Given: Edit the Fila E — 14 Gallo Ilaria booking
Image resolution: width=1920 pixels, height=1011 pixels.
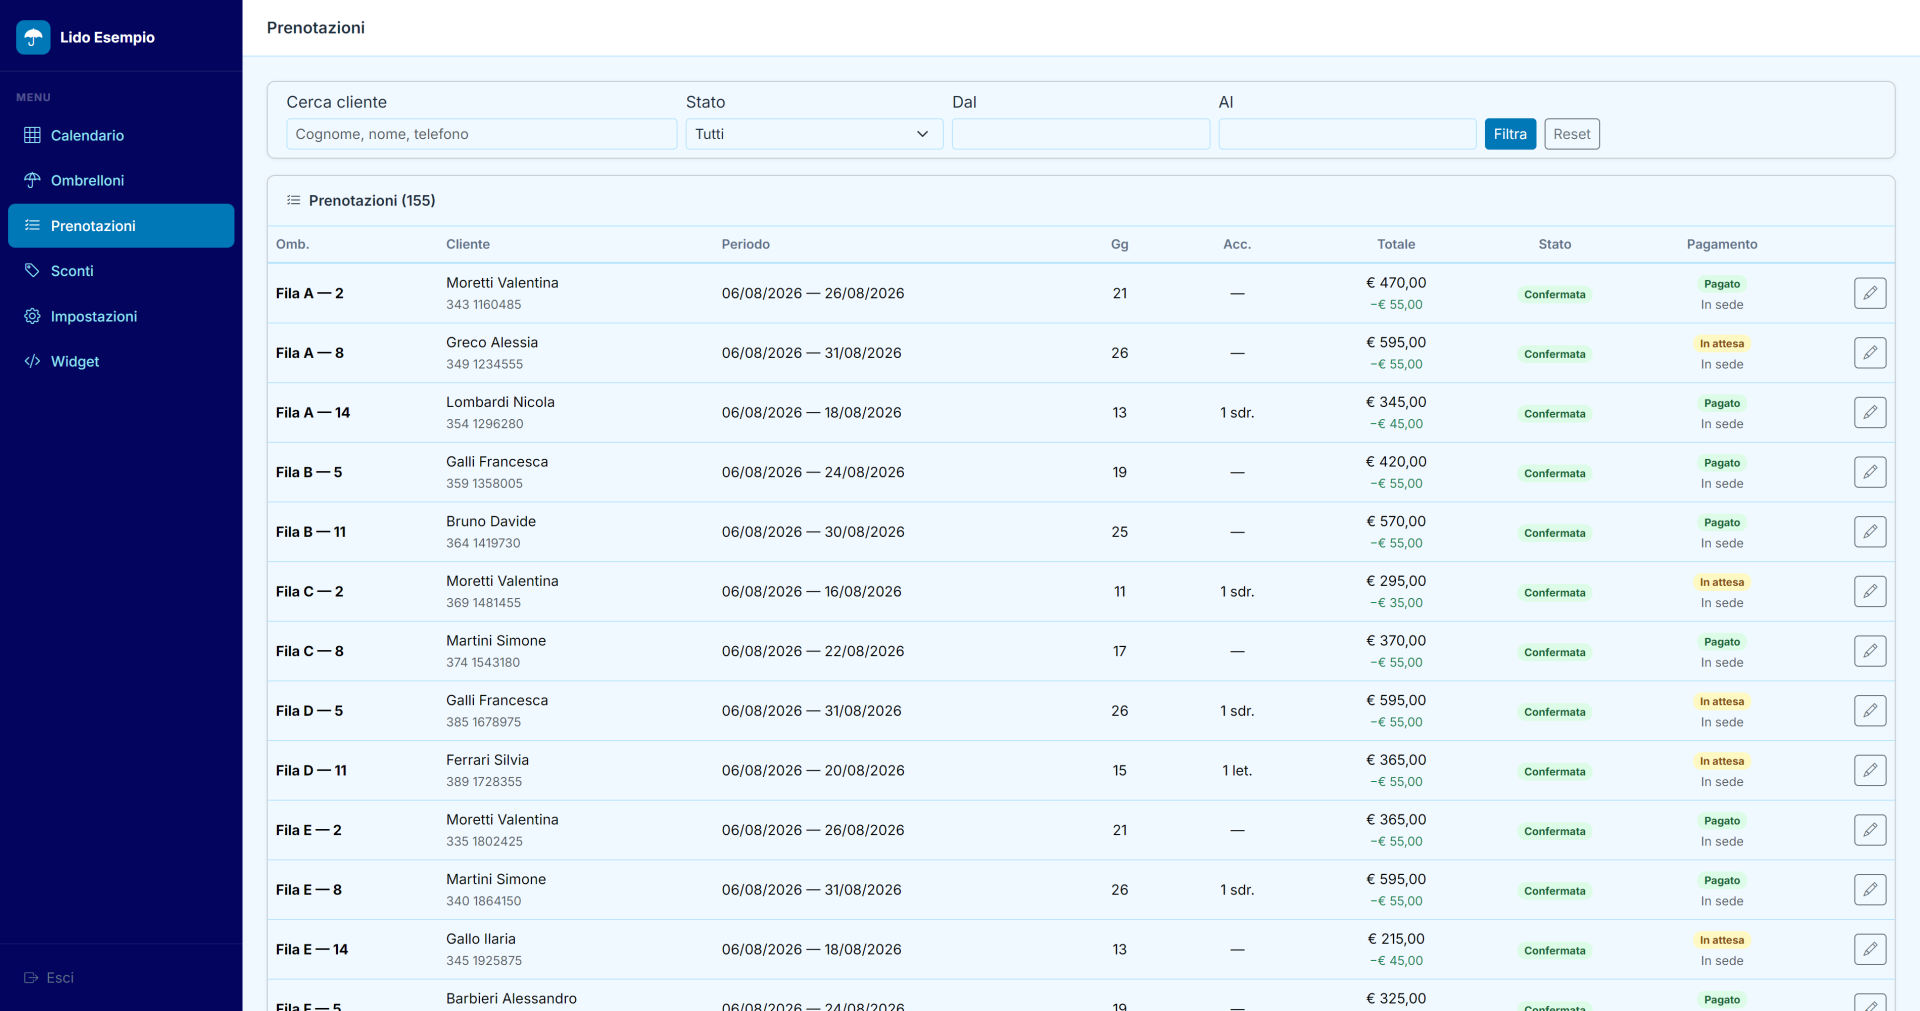Looking at the screenshot, I should pyautogui.click(x=1870, y=949).
